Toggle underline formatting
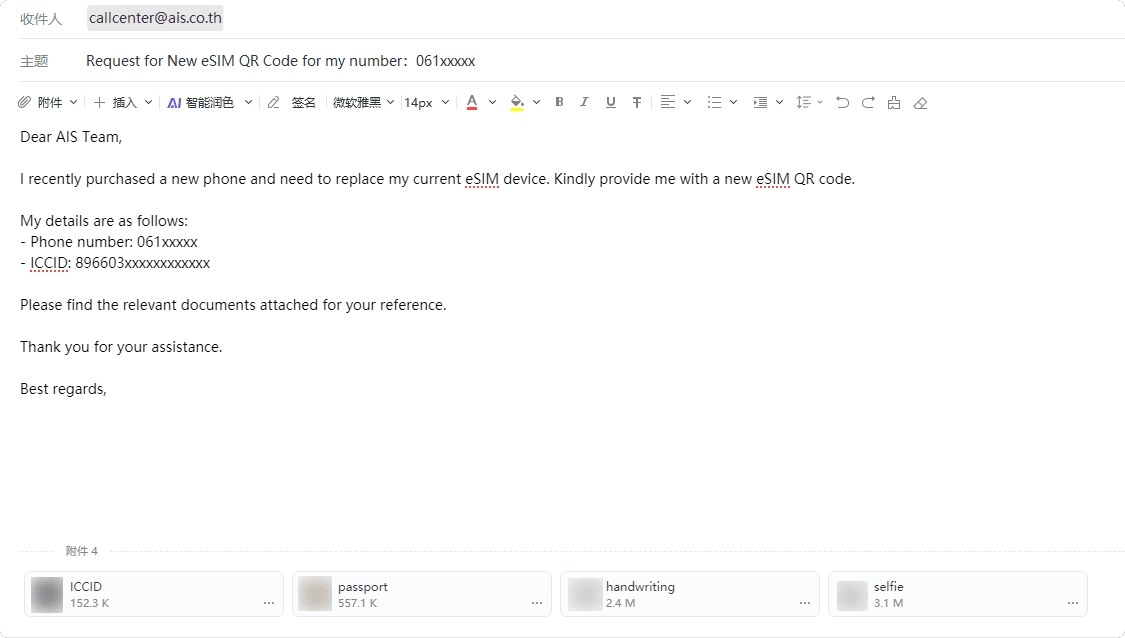The width and height of the screenshot is (1125, 638). coord(611,102)
